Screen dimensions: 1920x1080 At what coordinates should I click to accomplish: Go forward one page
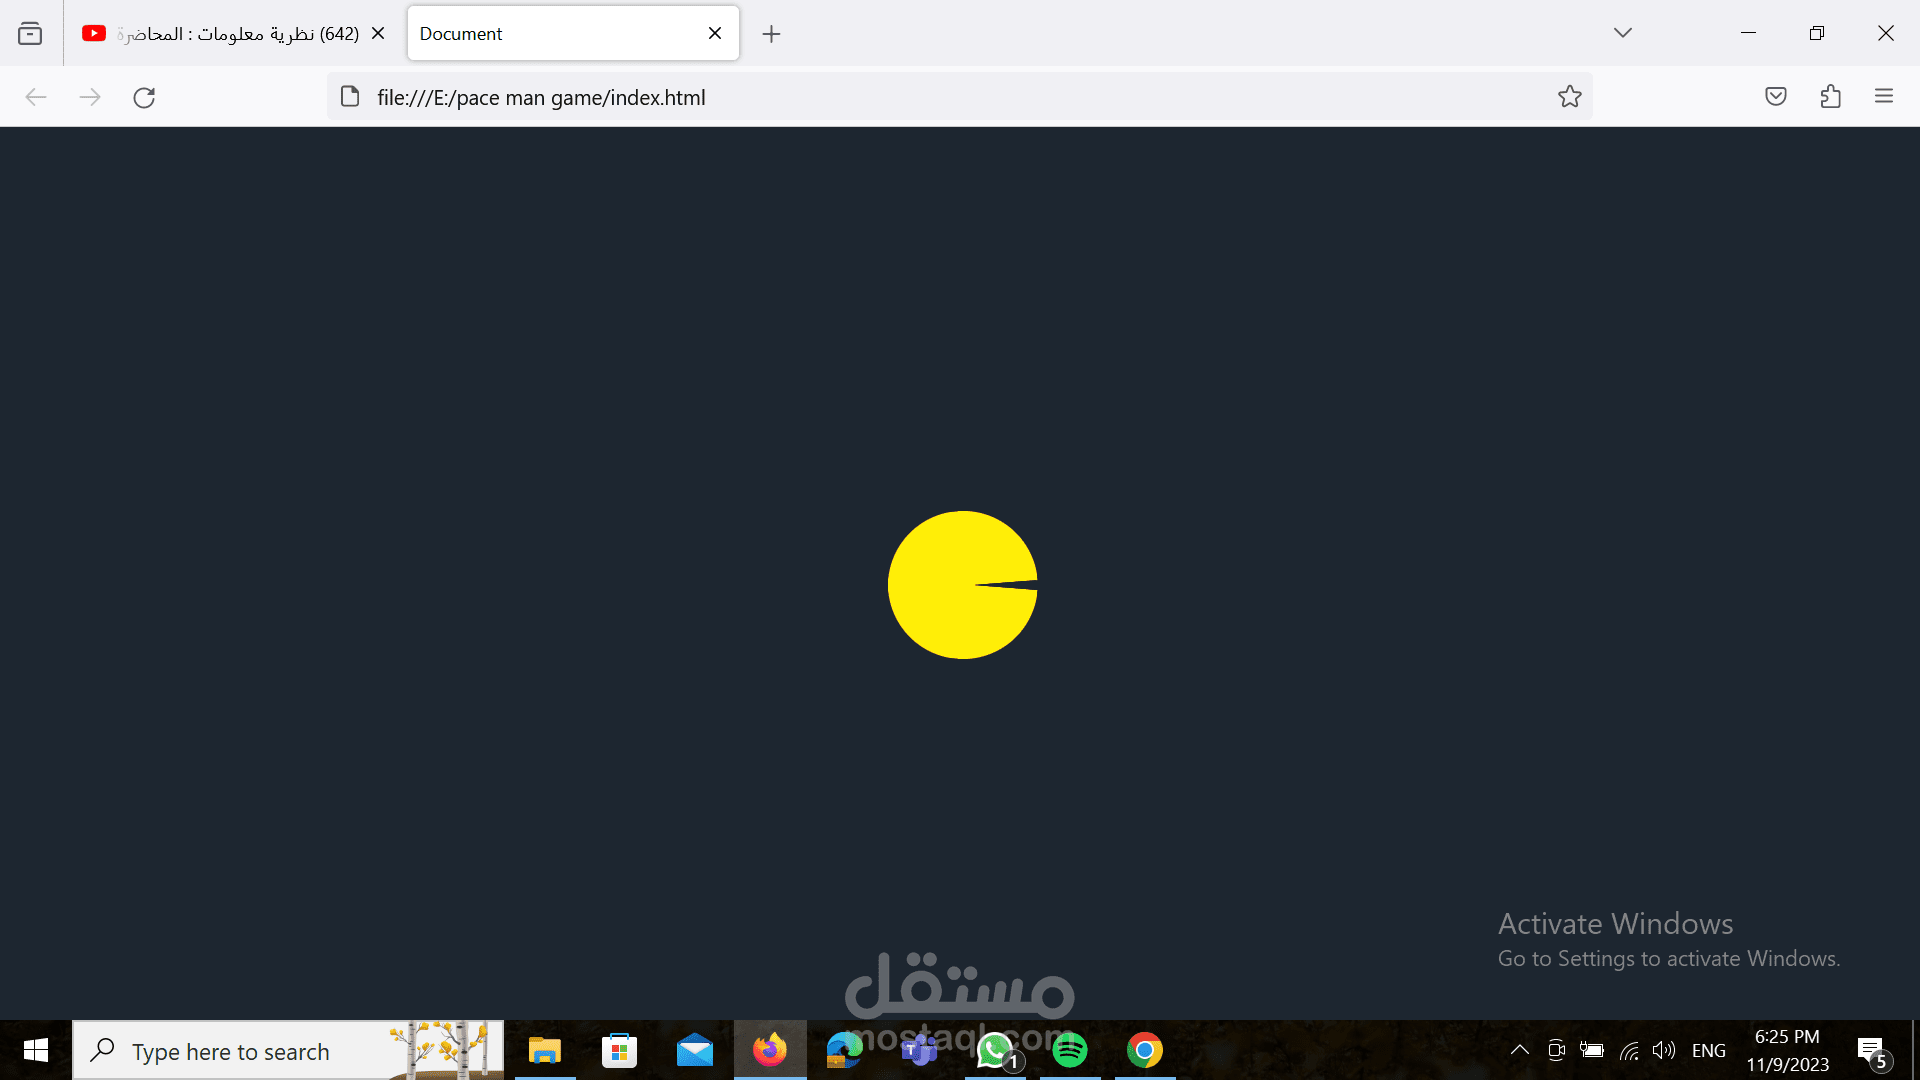(x=90, y=97)
